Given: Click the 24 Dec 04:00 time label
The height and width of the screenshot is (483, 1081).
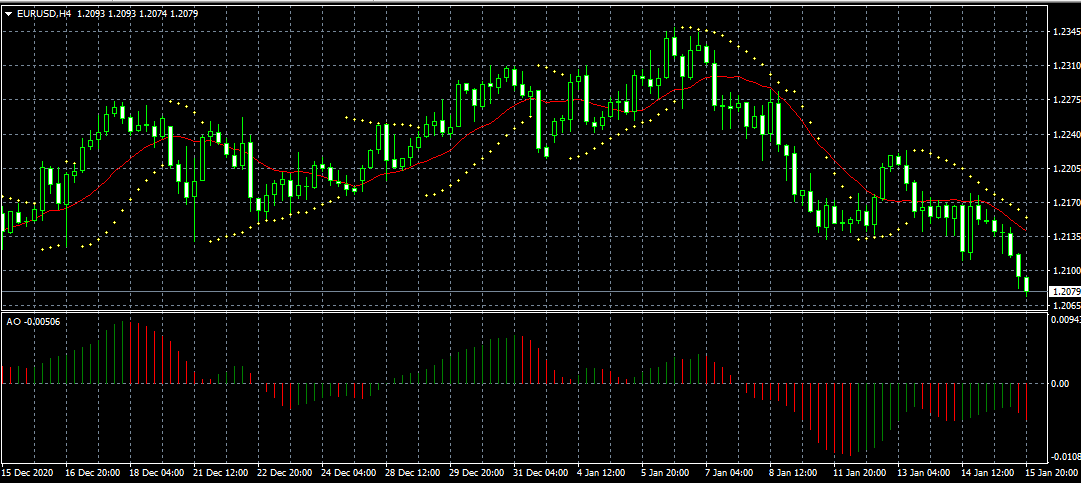Looking at the screenshot, I should [x=350, y=472].
